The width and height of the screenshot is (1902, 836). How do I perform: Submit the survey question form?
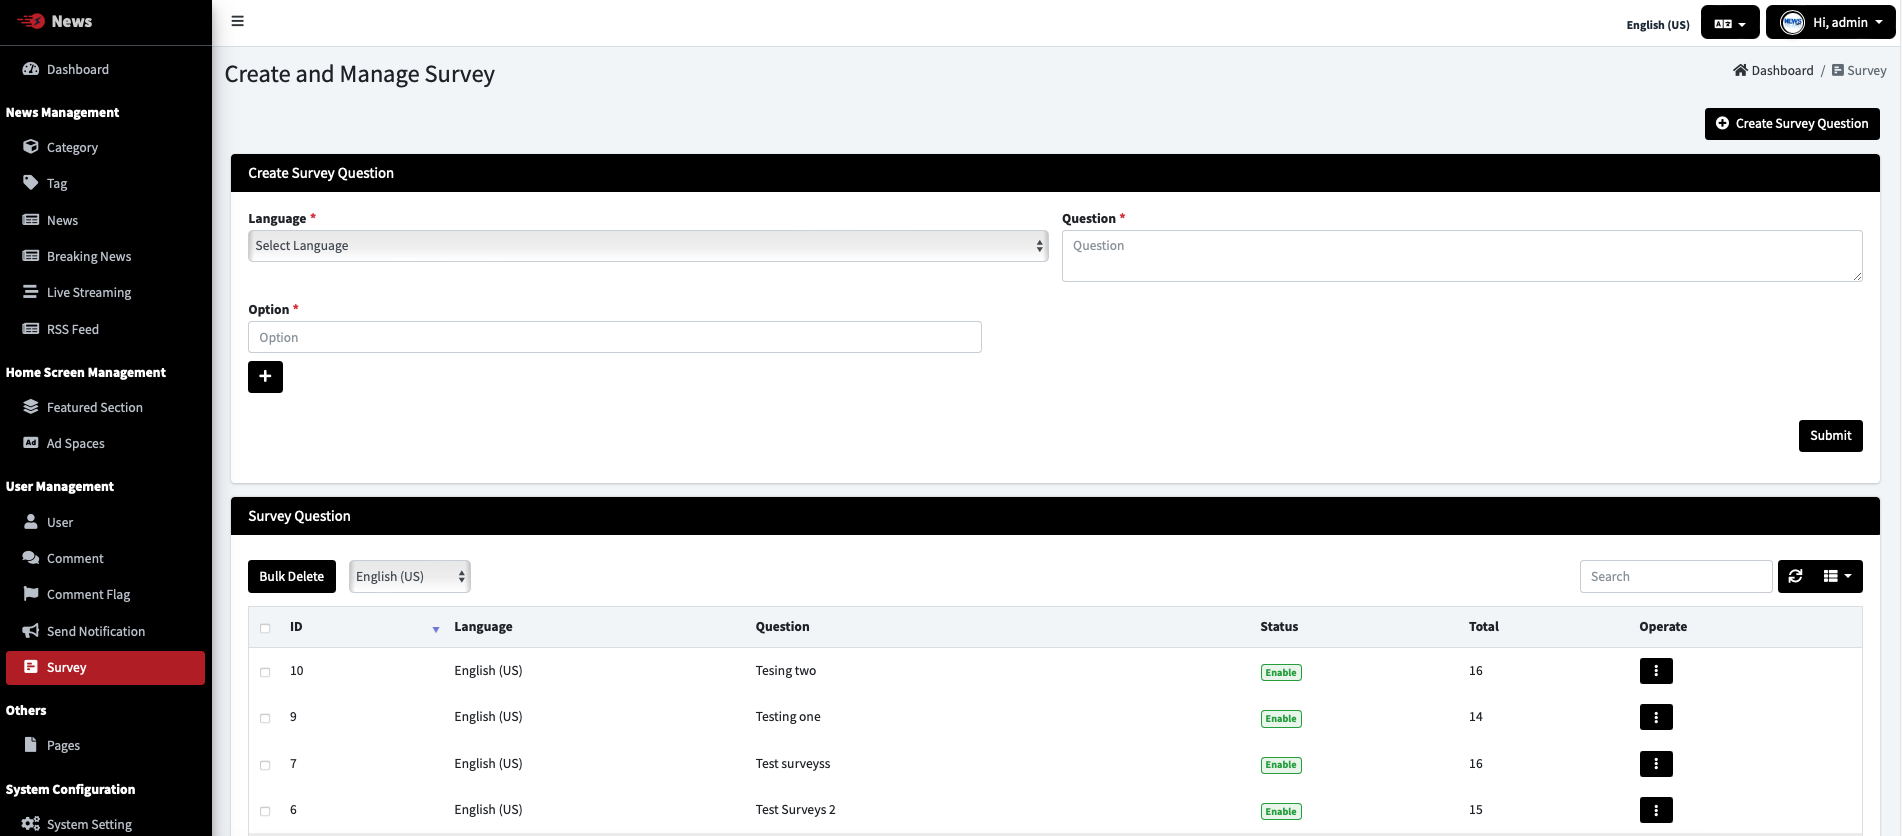click(x=1830, y=436)
